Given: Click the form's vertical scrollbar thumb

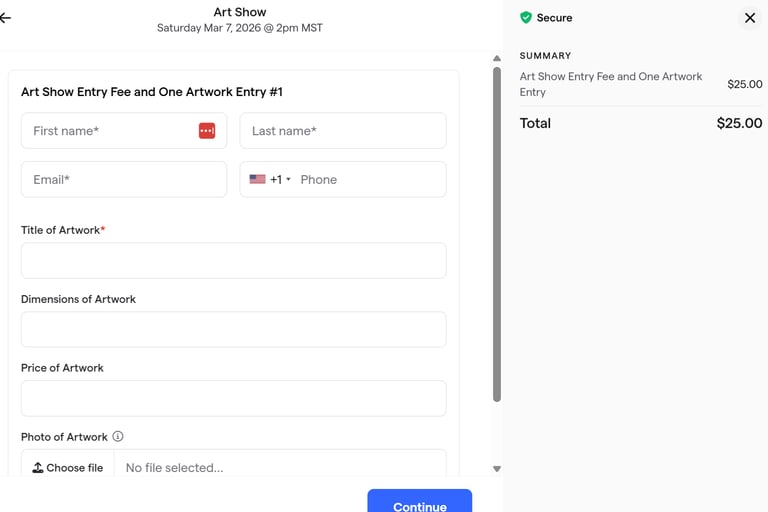Looking at the screenshot, I should [x=497, y=235].
